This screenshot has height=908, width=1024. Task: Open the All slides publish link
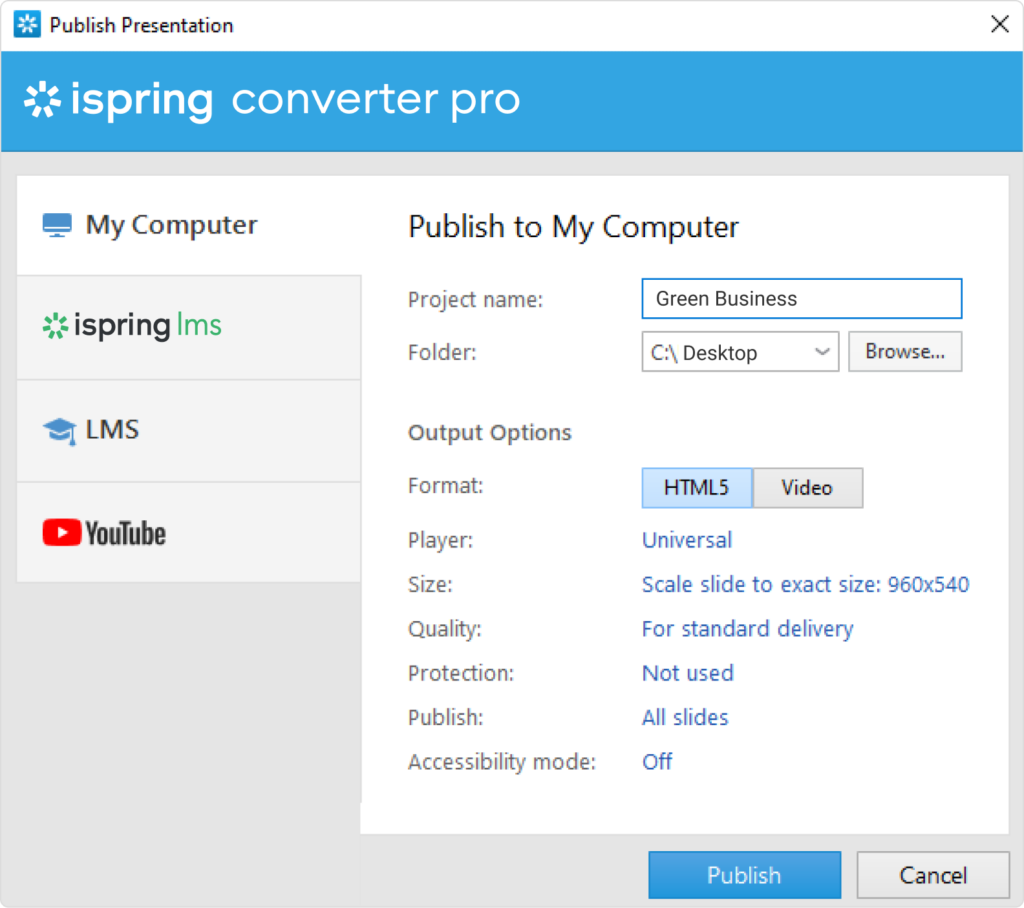click(x=685, y=717)
